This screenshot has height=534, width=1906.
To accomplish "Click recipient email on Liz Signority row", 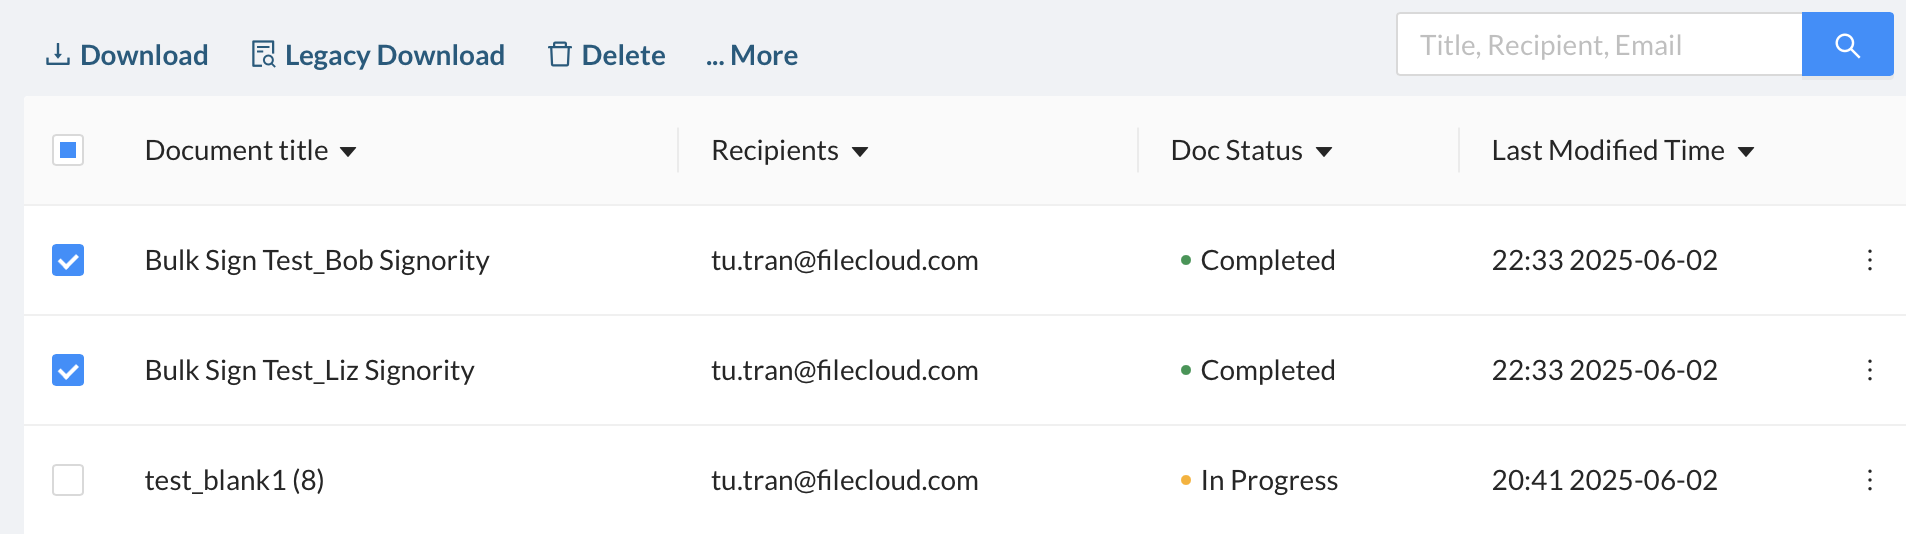I will (x=844, y=370).
